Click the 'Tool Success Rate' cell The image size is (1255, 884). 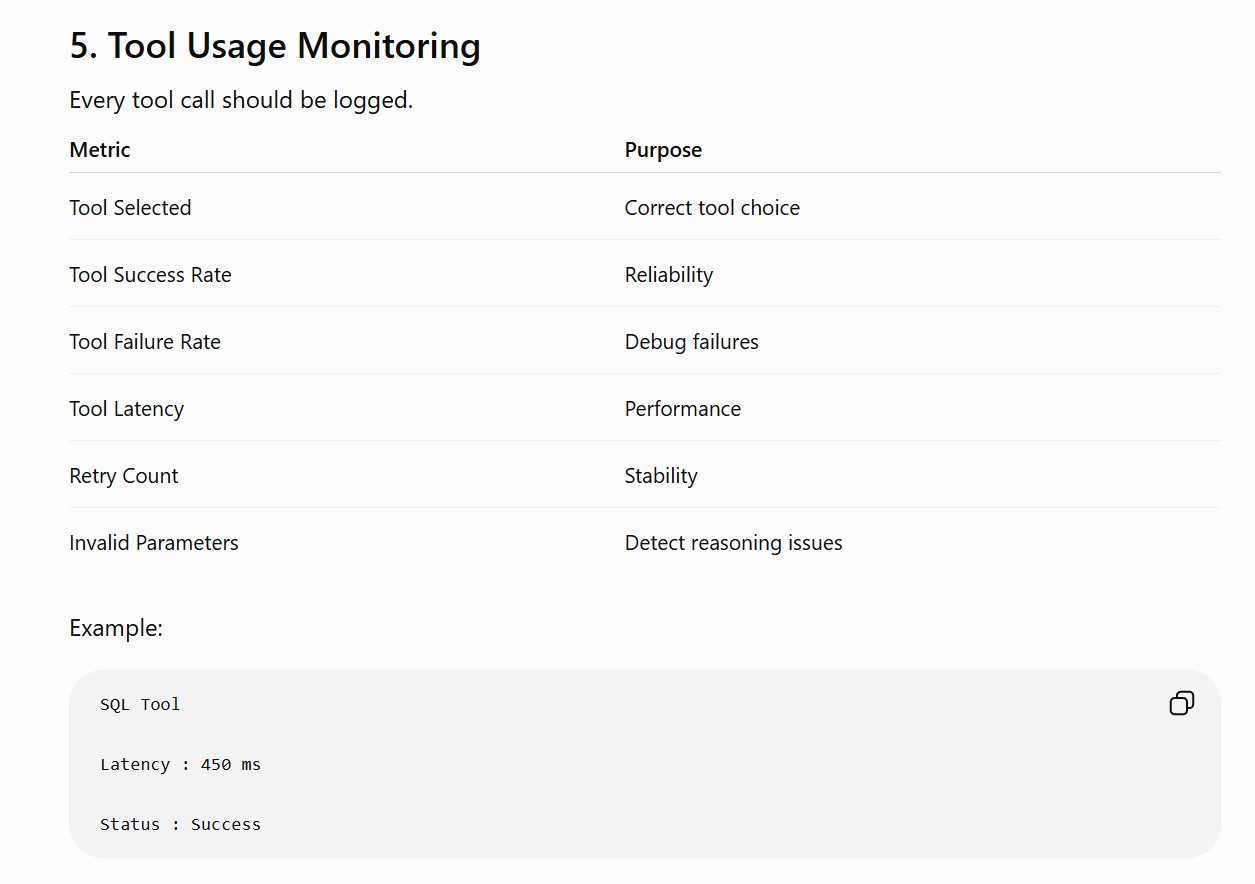150,275
